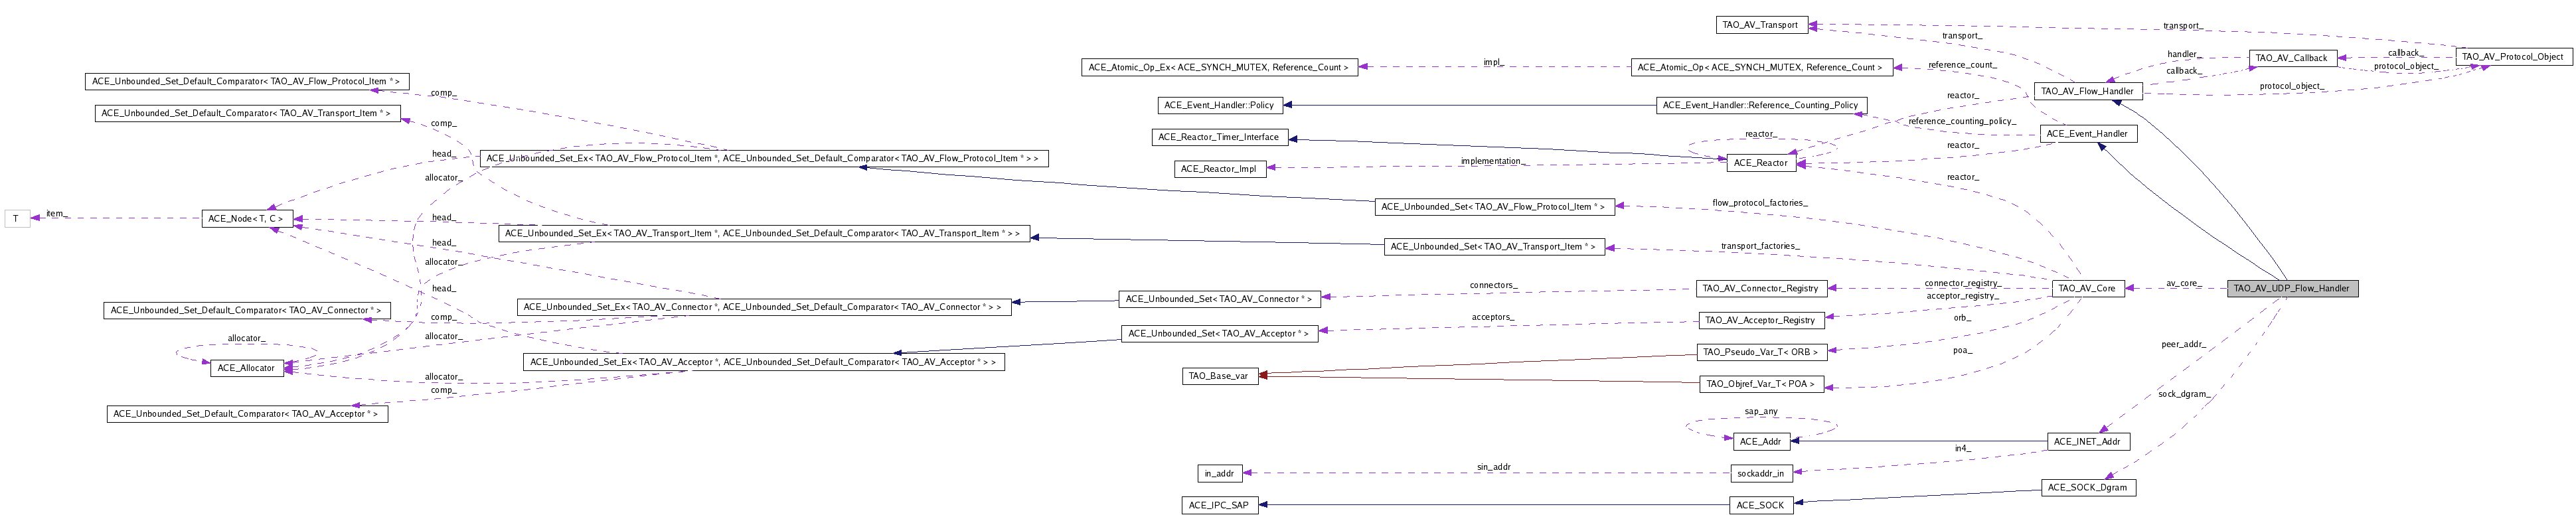Click TAO_AV_Connector_Registry node
Screen dimensions: 2576x517
tap(1761, 288)
